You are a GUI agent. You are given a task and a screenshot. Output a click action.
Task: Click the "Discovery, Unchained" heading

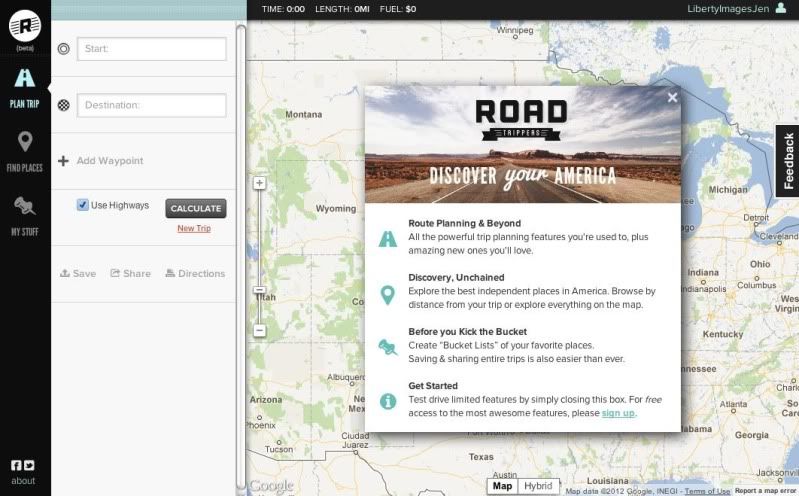456,277
